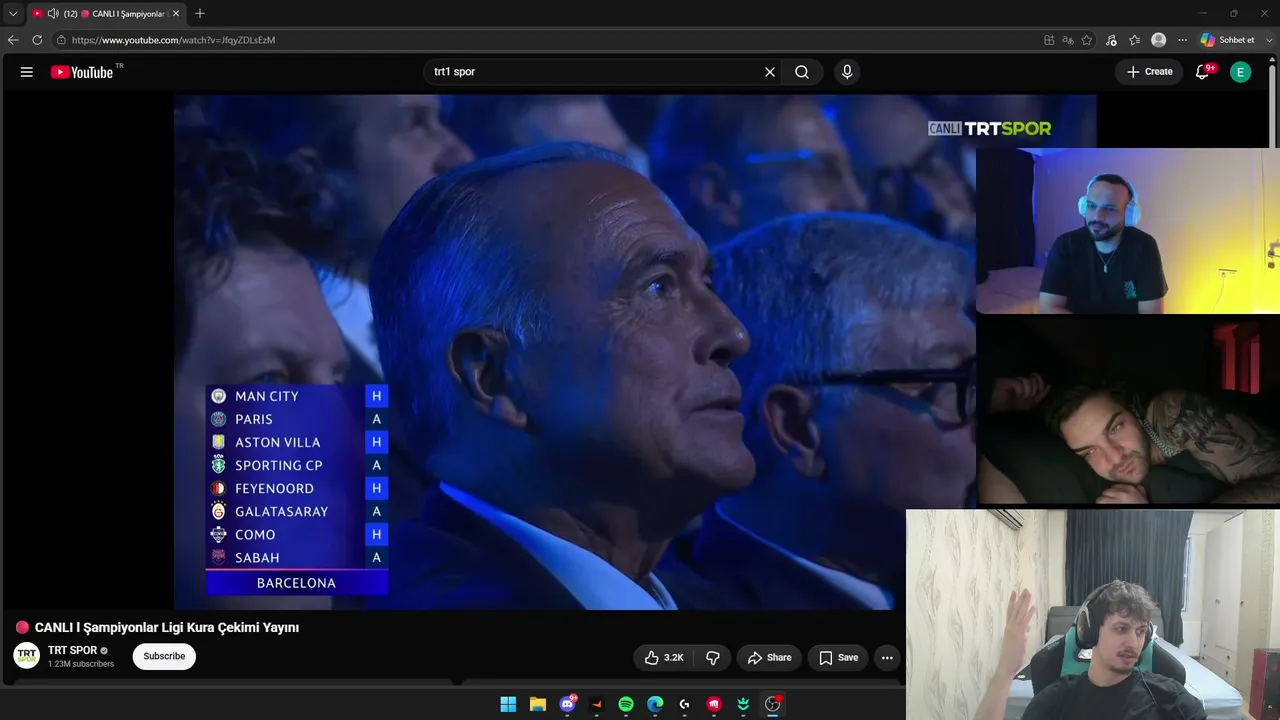1280x720 pixels.
Task: Open the Windows Start menu
Action: 508,704
